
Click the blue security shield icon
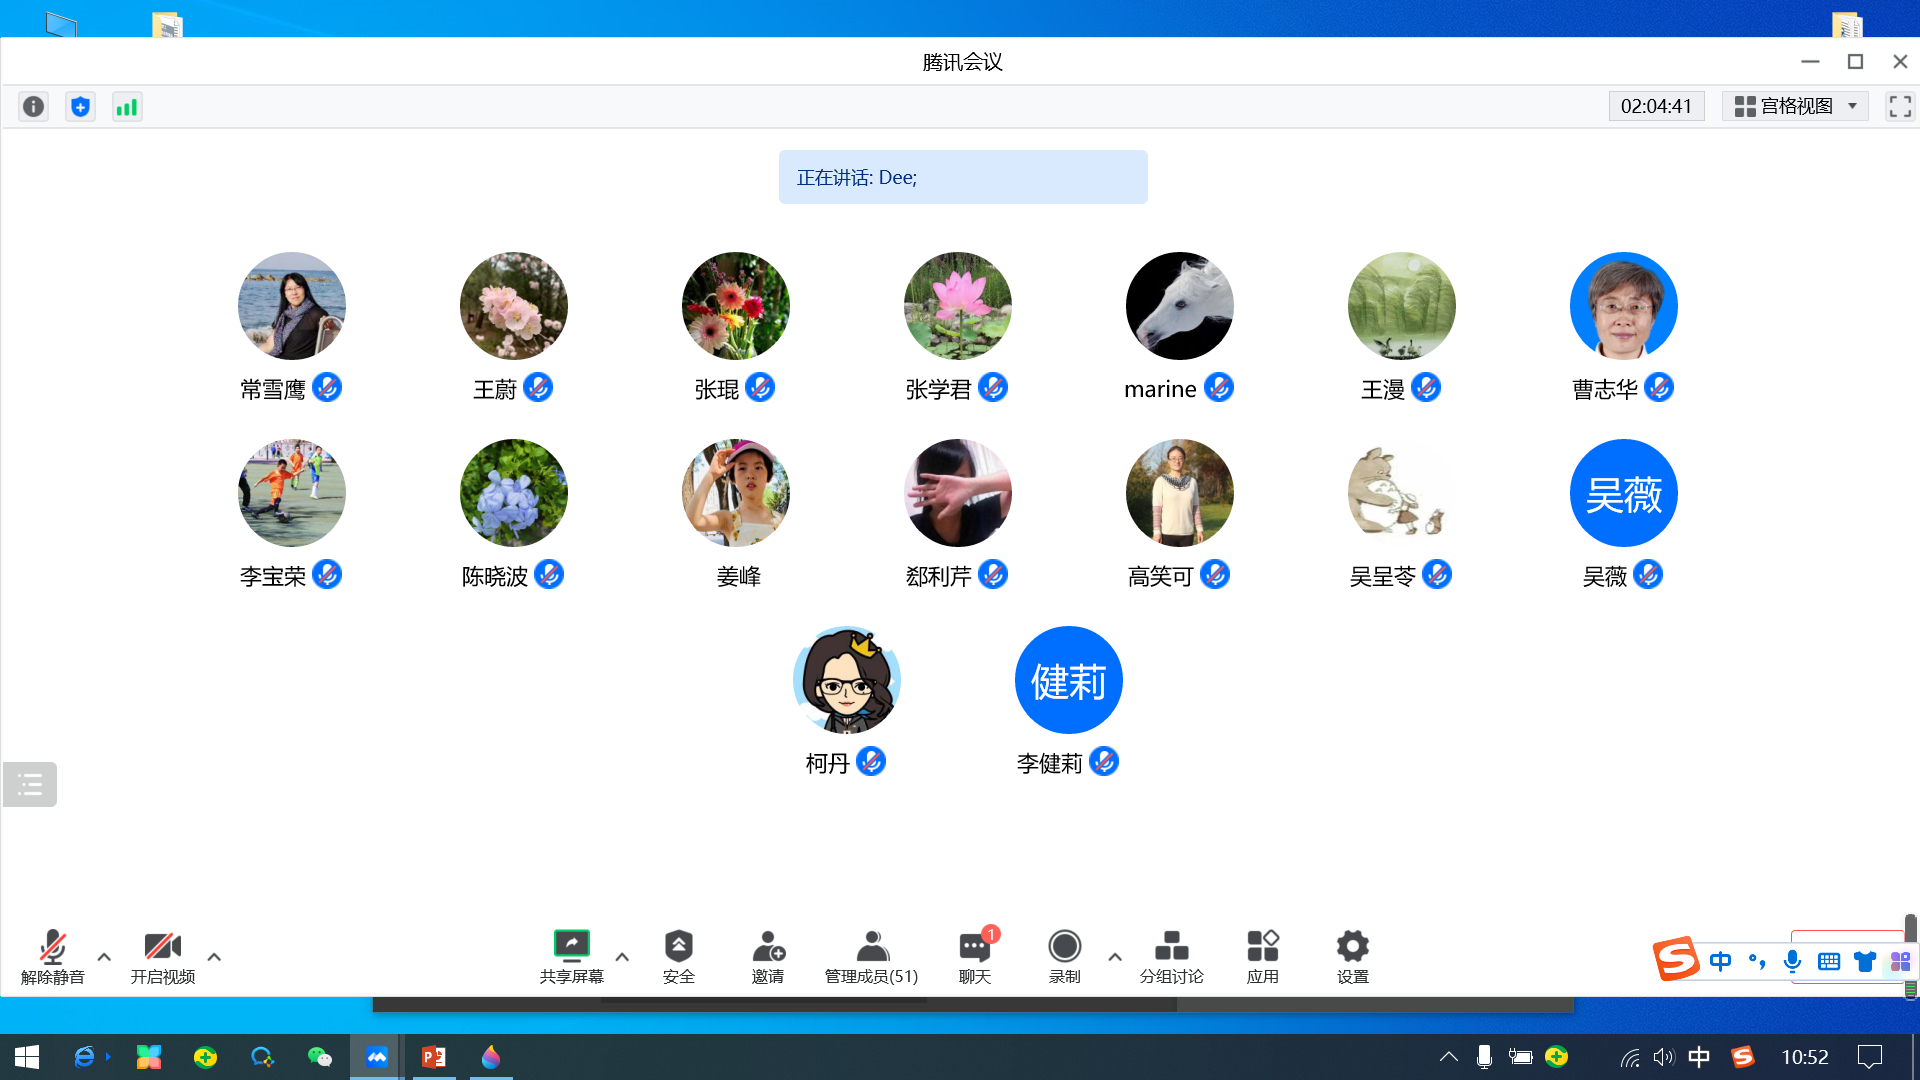(80, 106)
